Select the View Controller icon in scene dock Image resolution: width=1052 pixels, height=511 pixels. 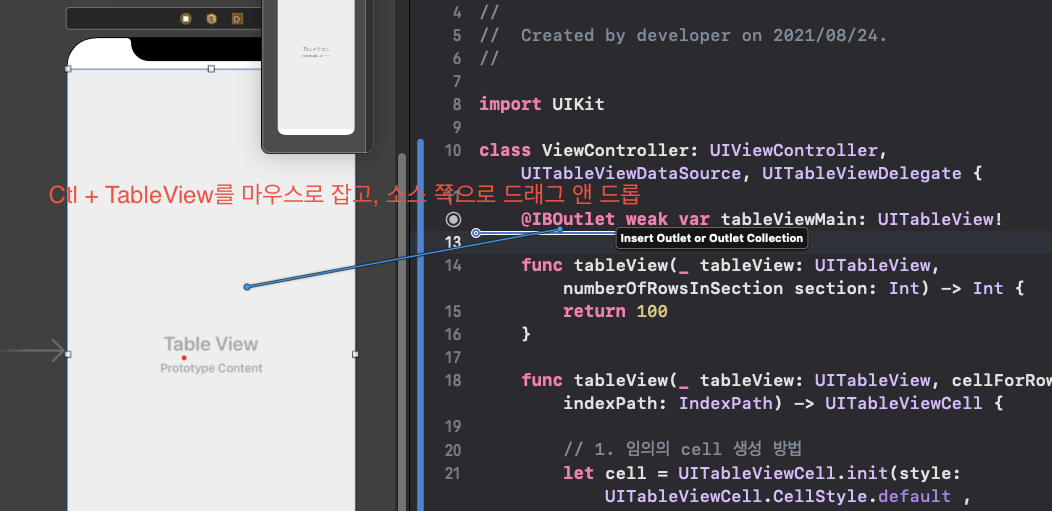pyautogui.click(x=186, y=19)
